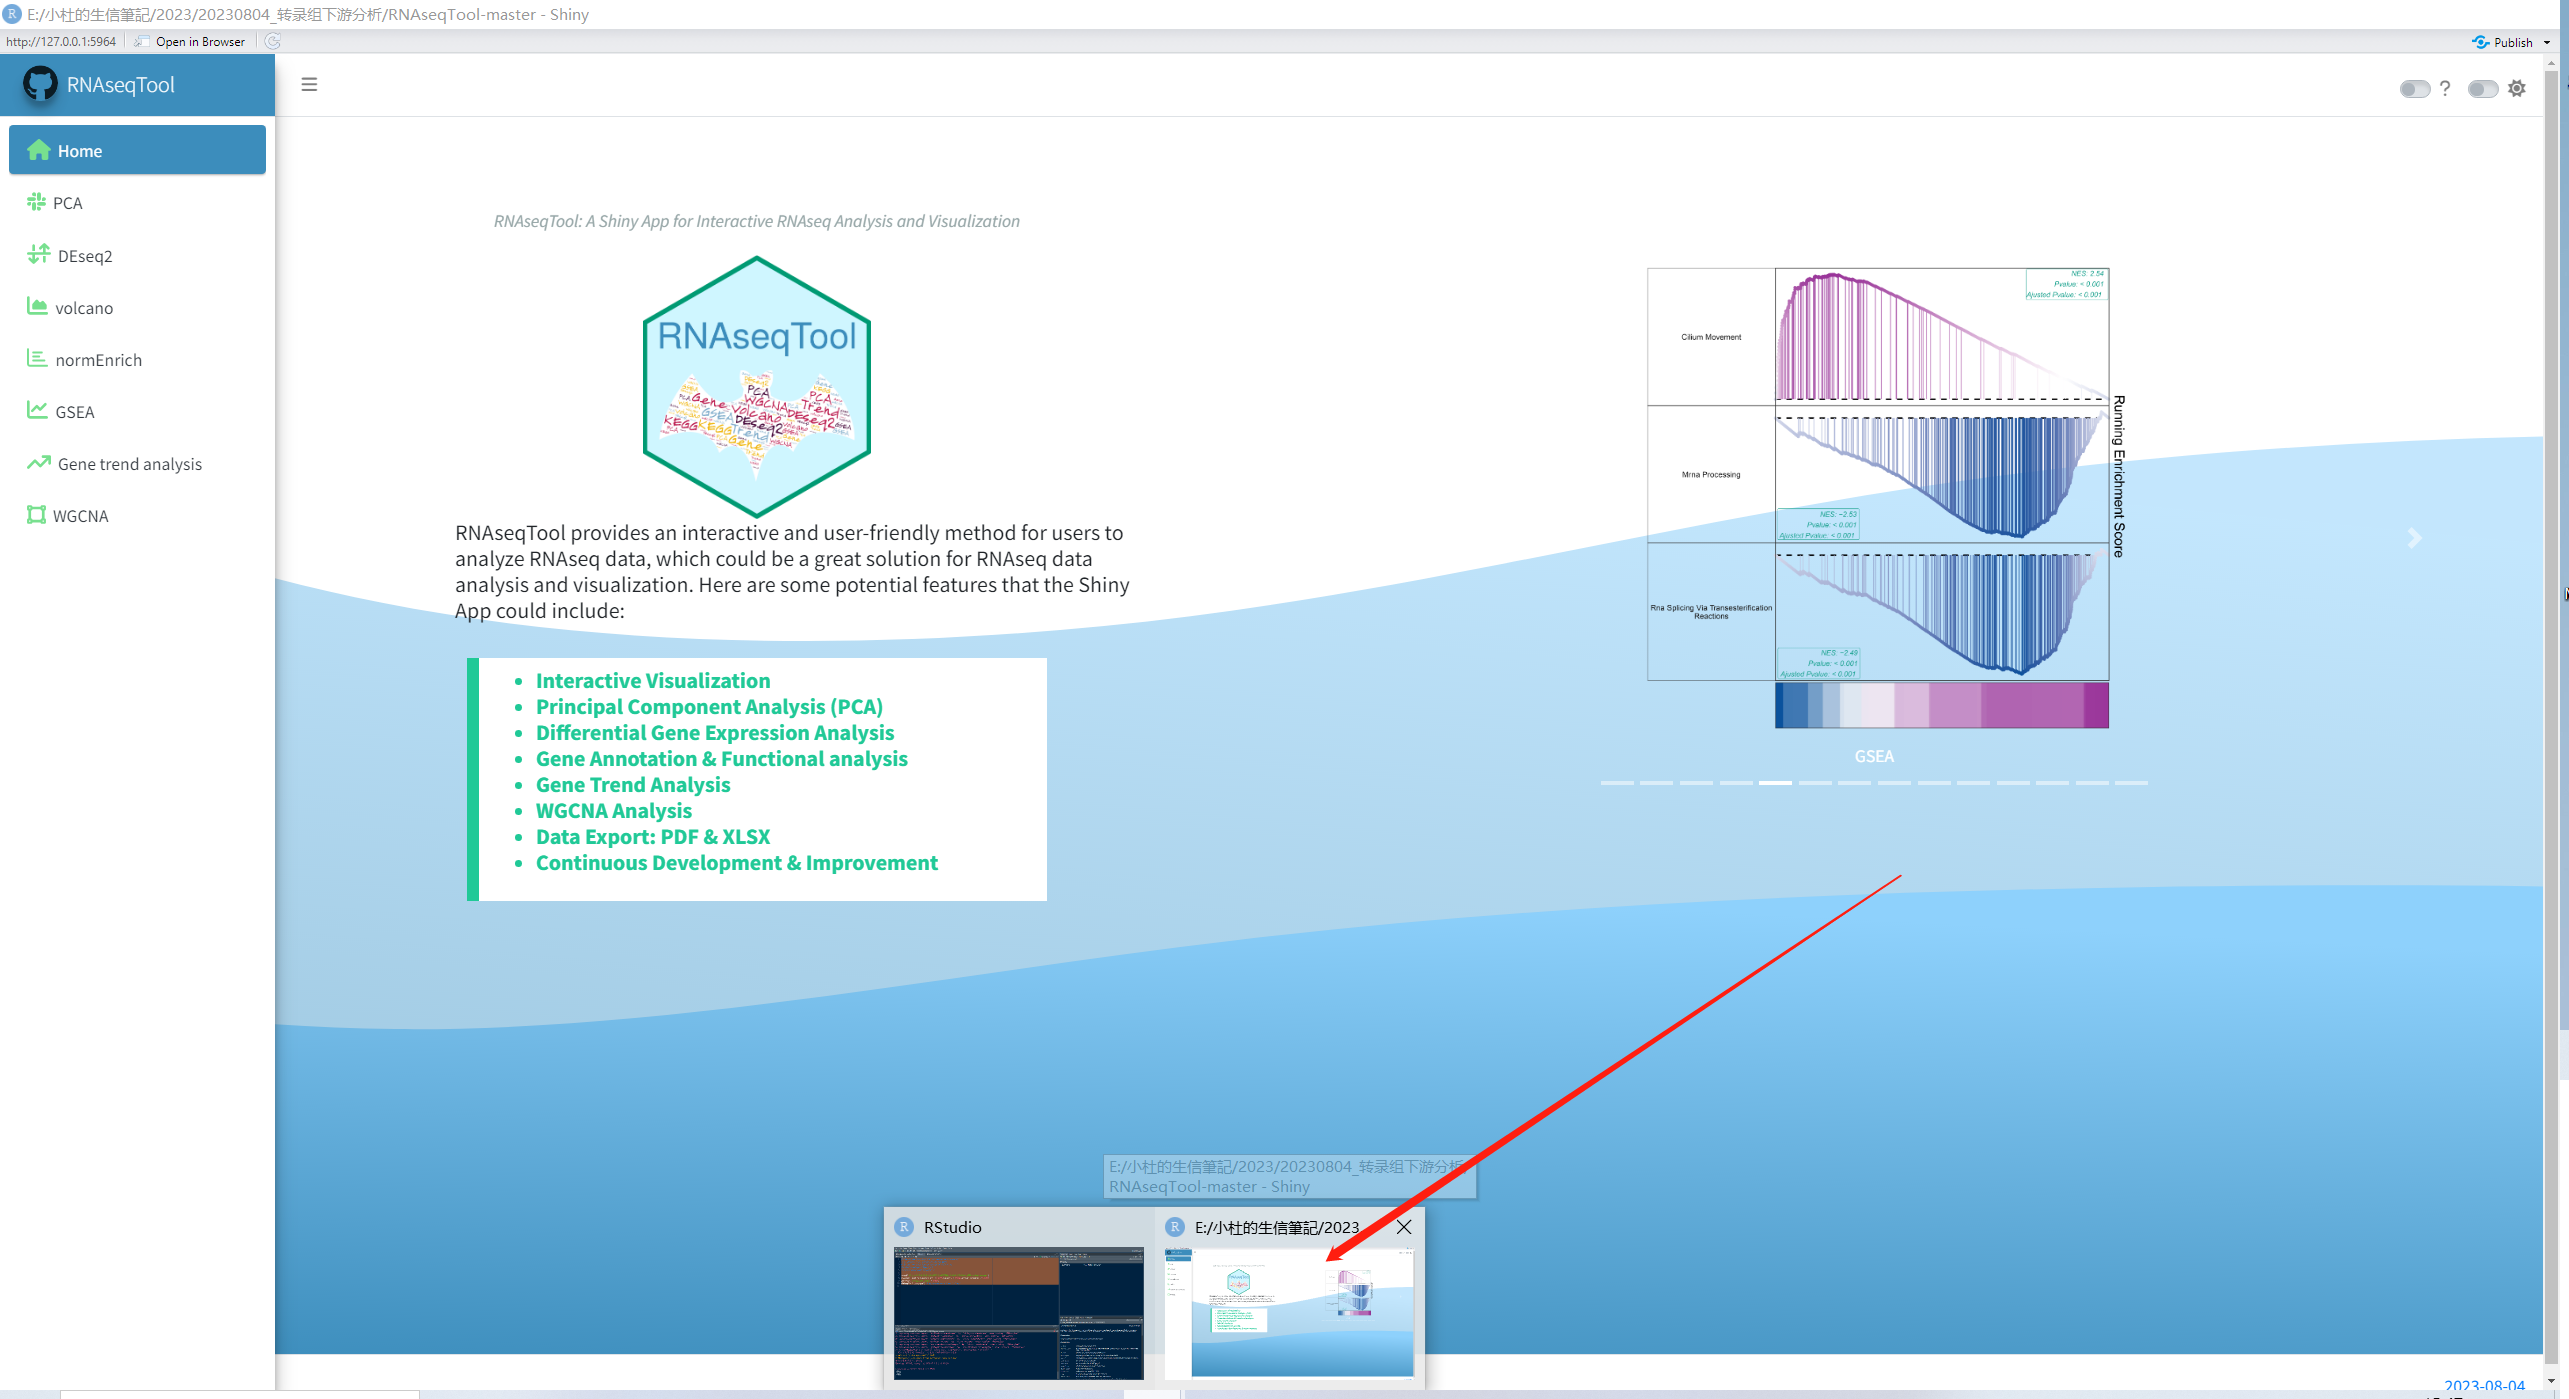Click the WGCNA sidebar icon
This screenshot has width=2569, height=1399.
coord(37,515)
